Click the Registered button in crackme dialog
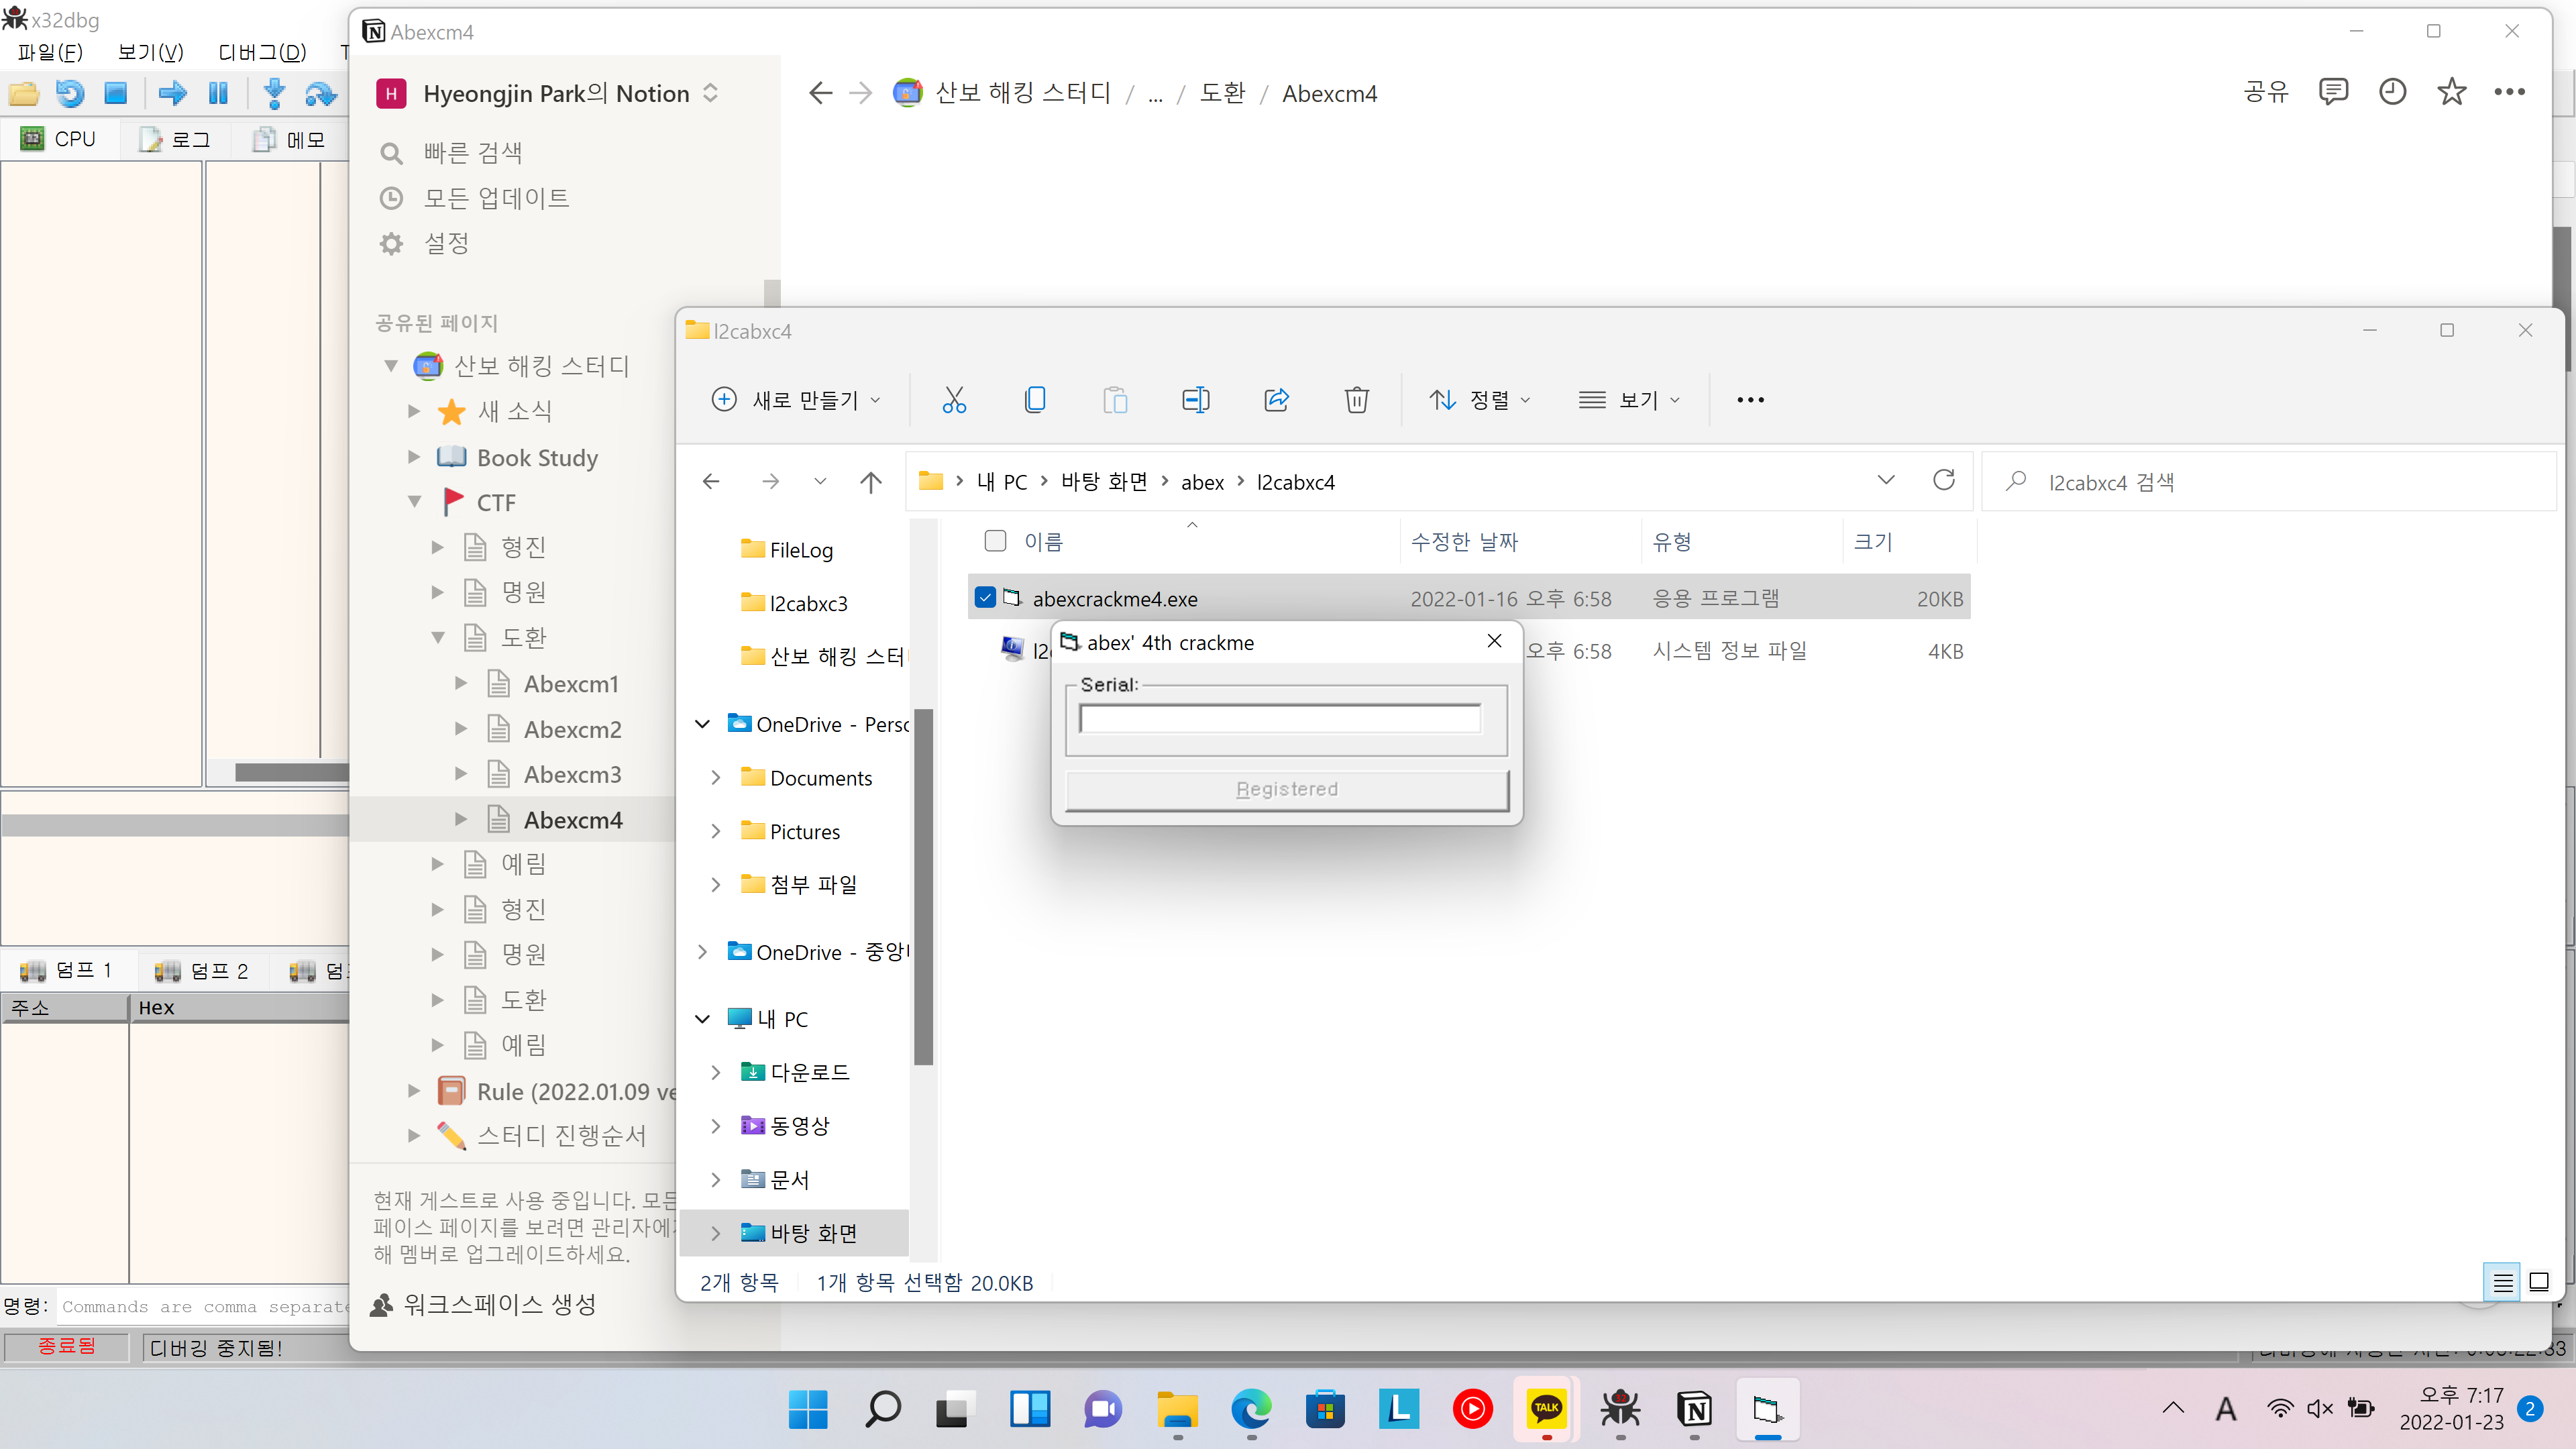The width and height of the screenshot is (2576, 1449). [1286, 789]
